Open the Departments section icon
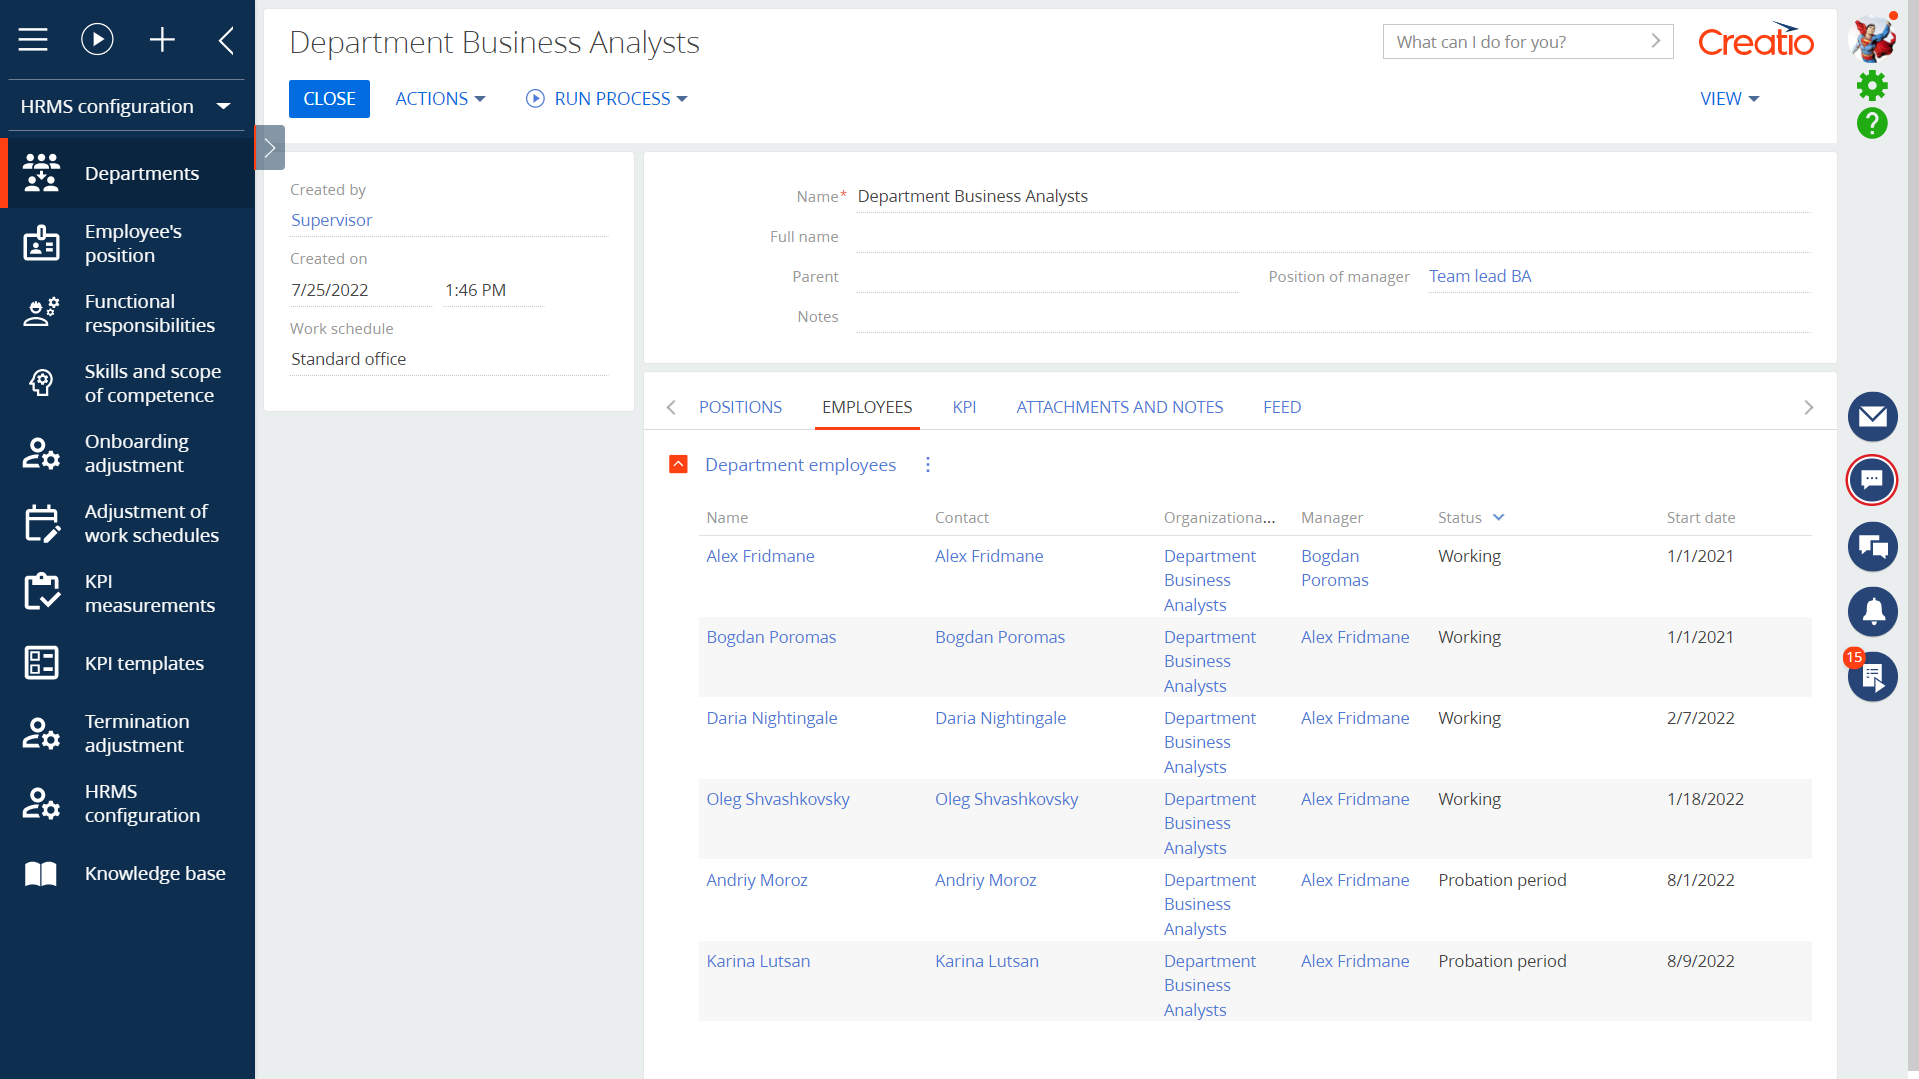The width and height of the screenshot is (1919, 1079). coord(40,172)
